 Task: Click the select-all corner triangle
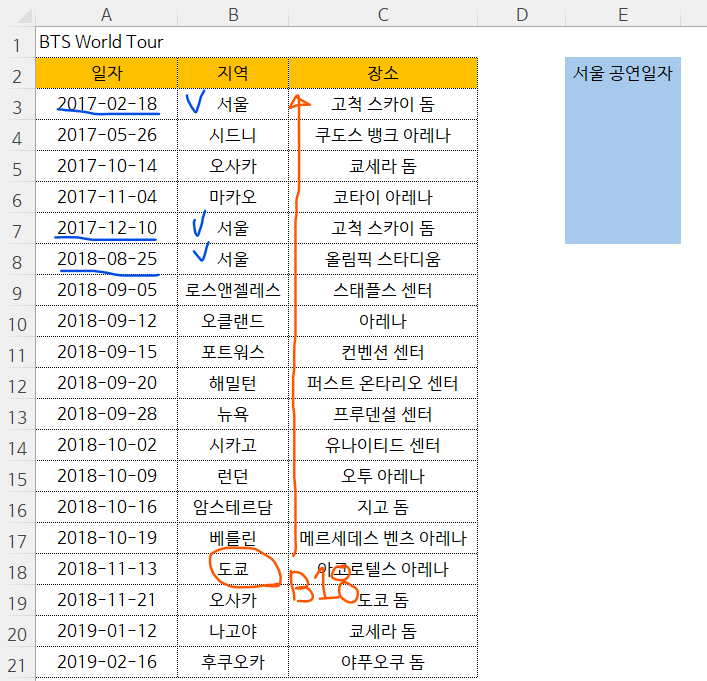pyautogui.click(x=25, y=16)
